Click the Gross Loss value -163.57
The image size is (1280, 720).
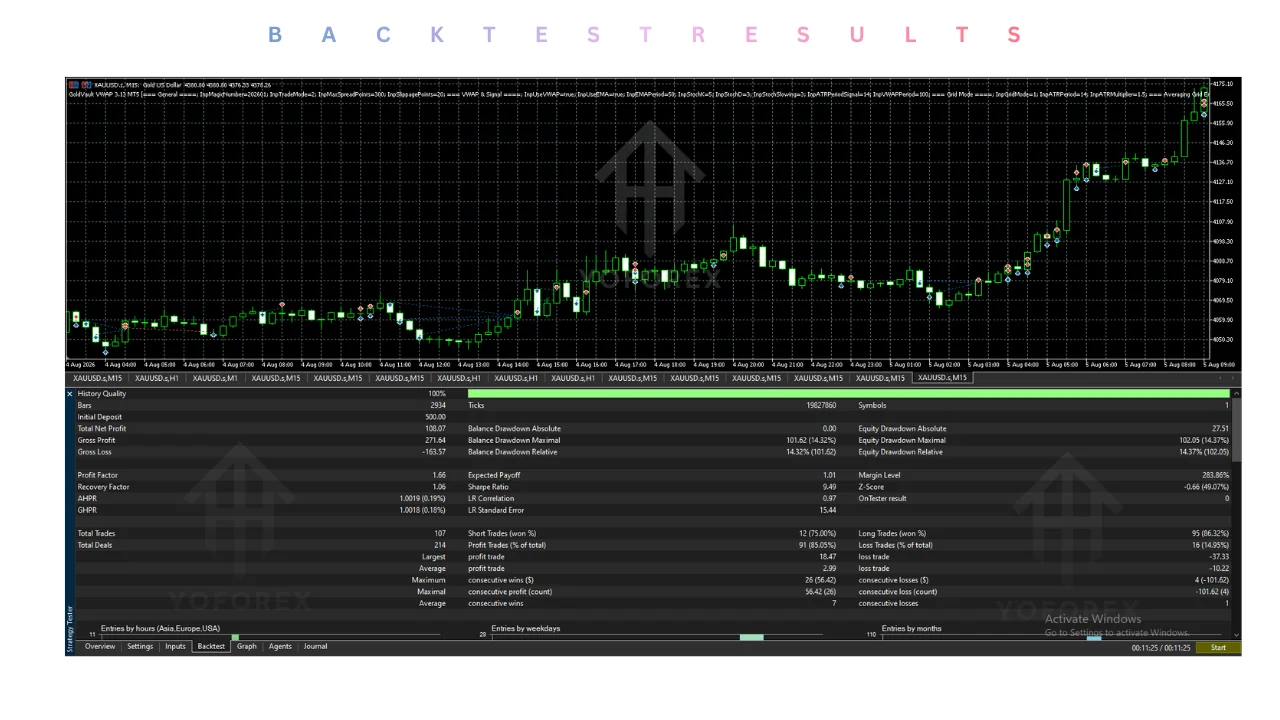point(432,452)
